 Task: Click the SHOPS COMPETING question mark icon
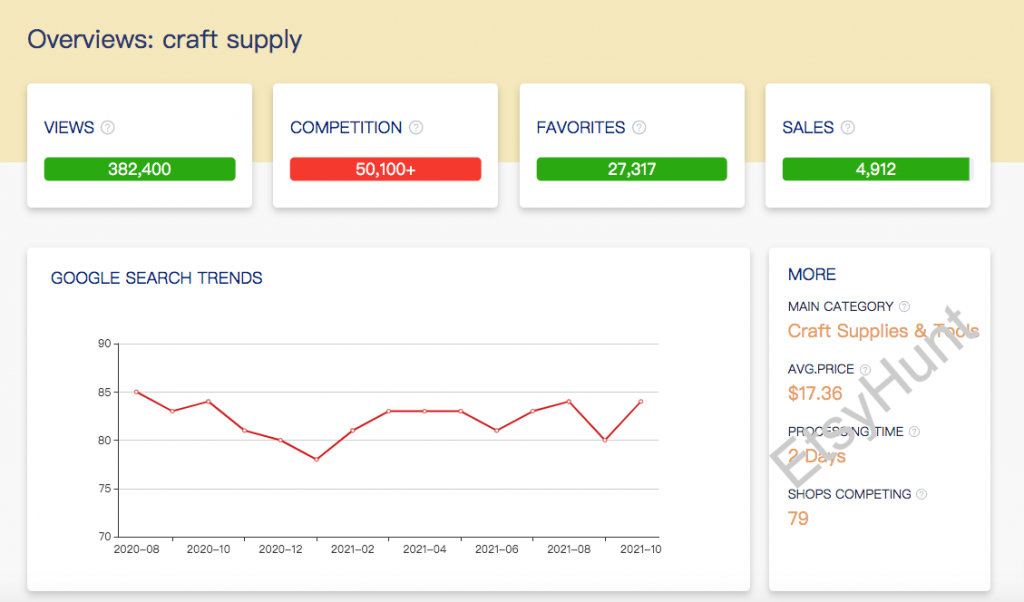pyautogui.click(x=921, y=494)
